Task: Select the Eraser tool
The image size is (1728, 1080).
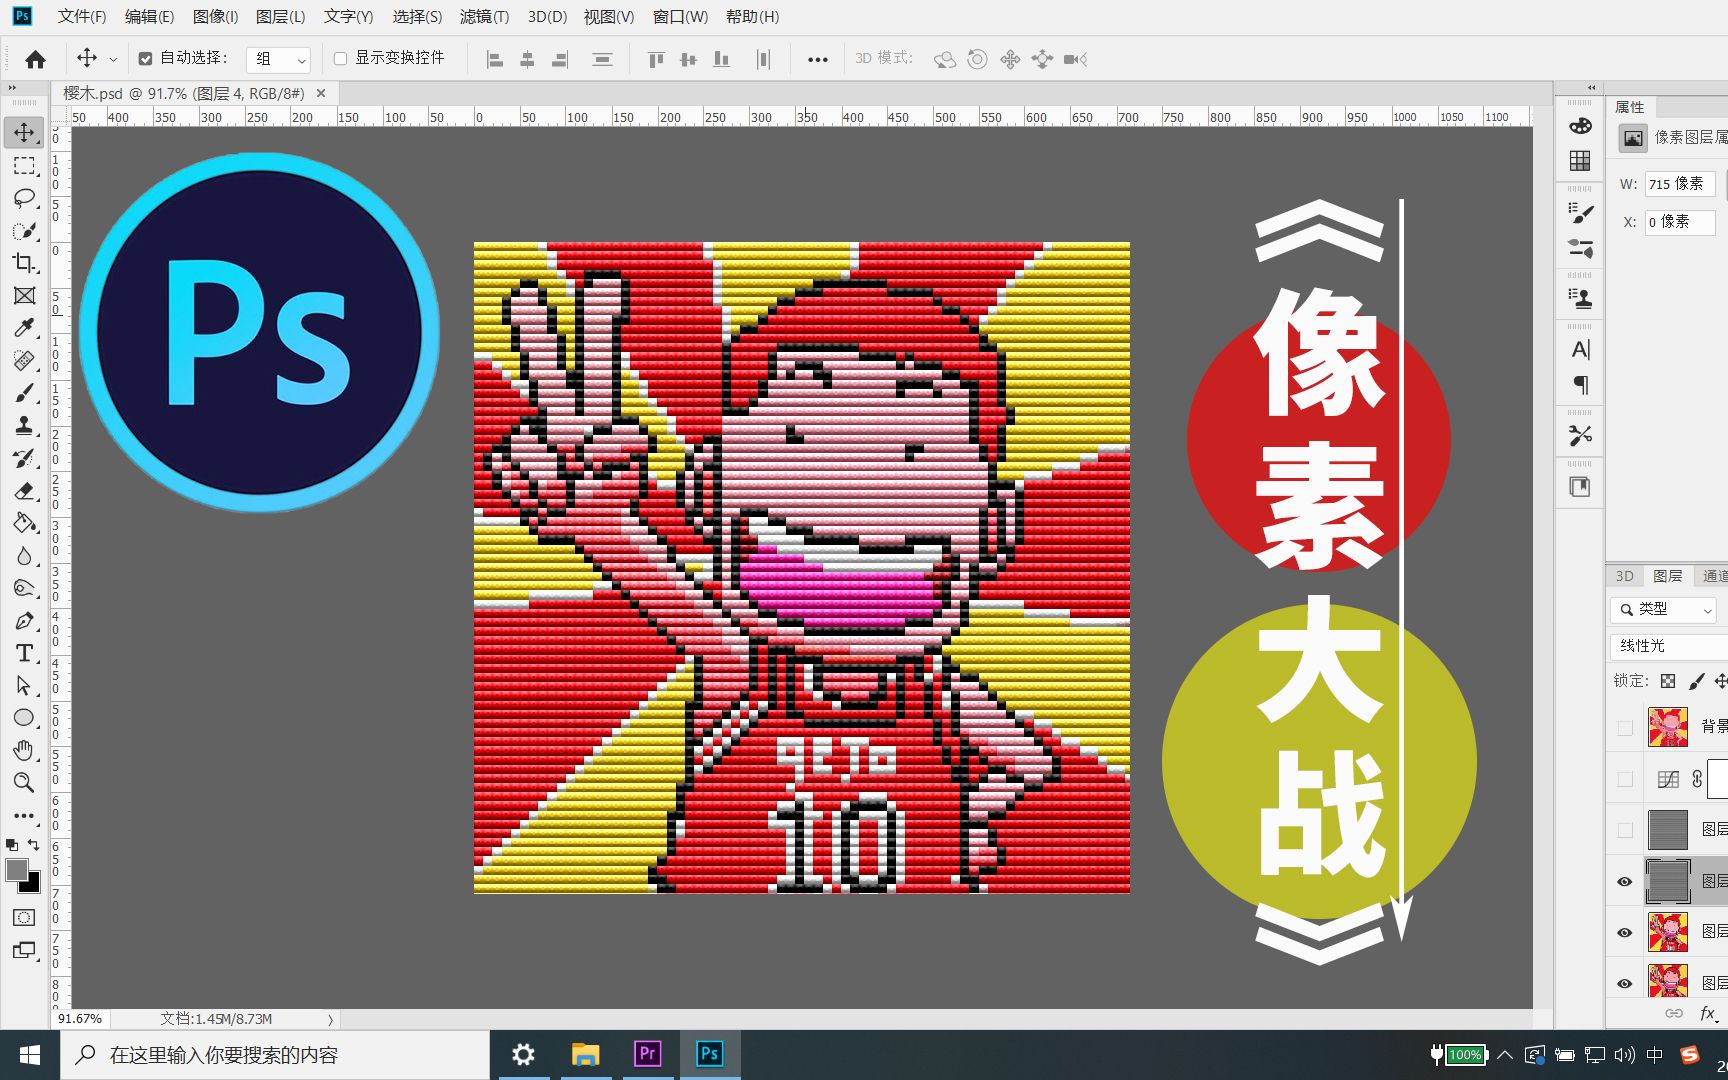Action: [x=24, y=491]
